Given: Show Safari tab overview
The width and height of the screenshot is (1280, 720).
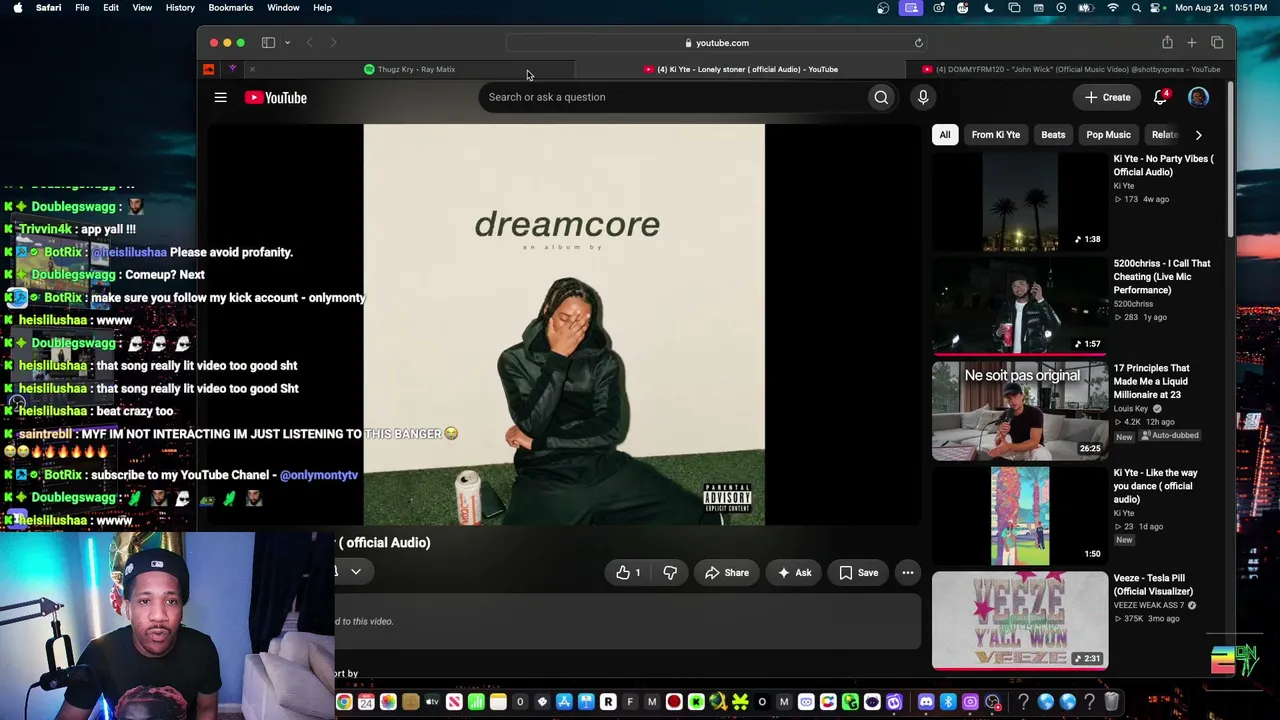Looking at the screenshot, I should point(1217,43).
